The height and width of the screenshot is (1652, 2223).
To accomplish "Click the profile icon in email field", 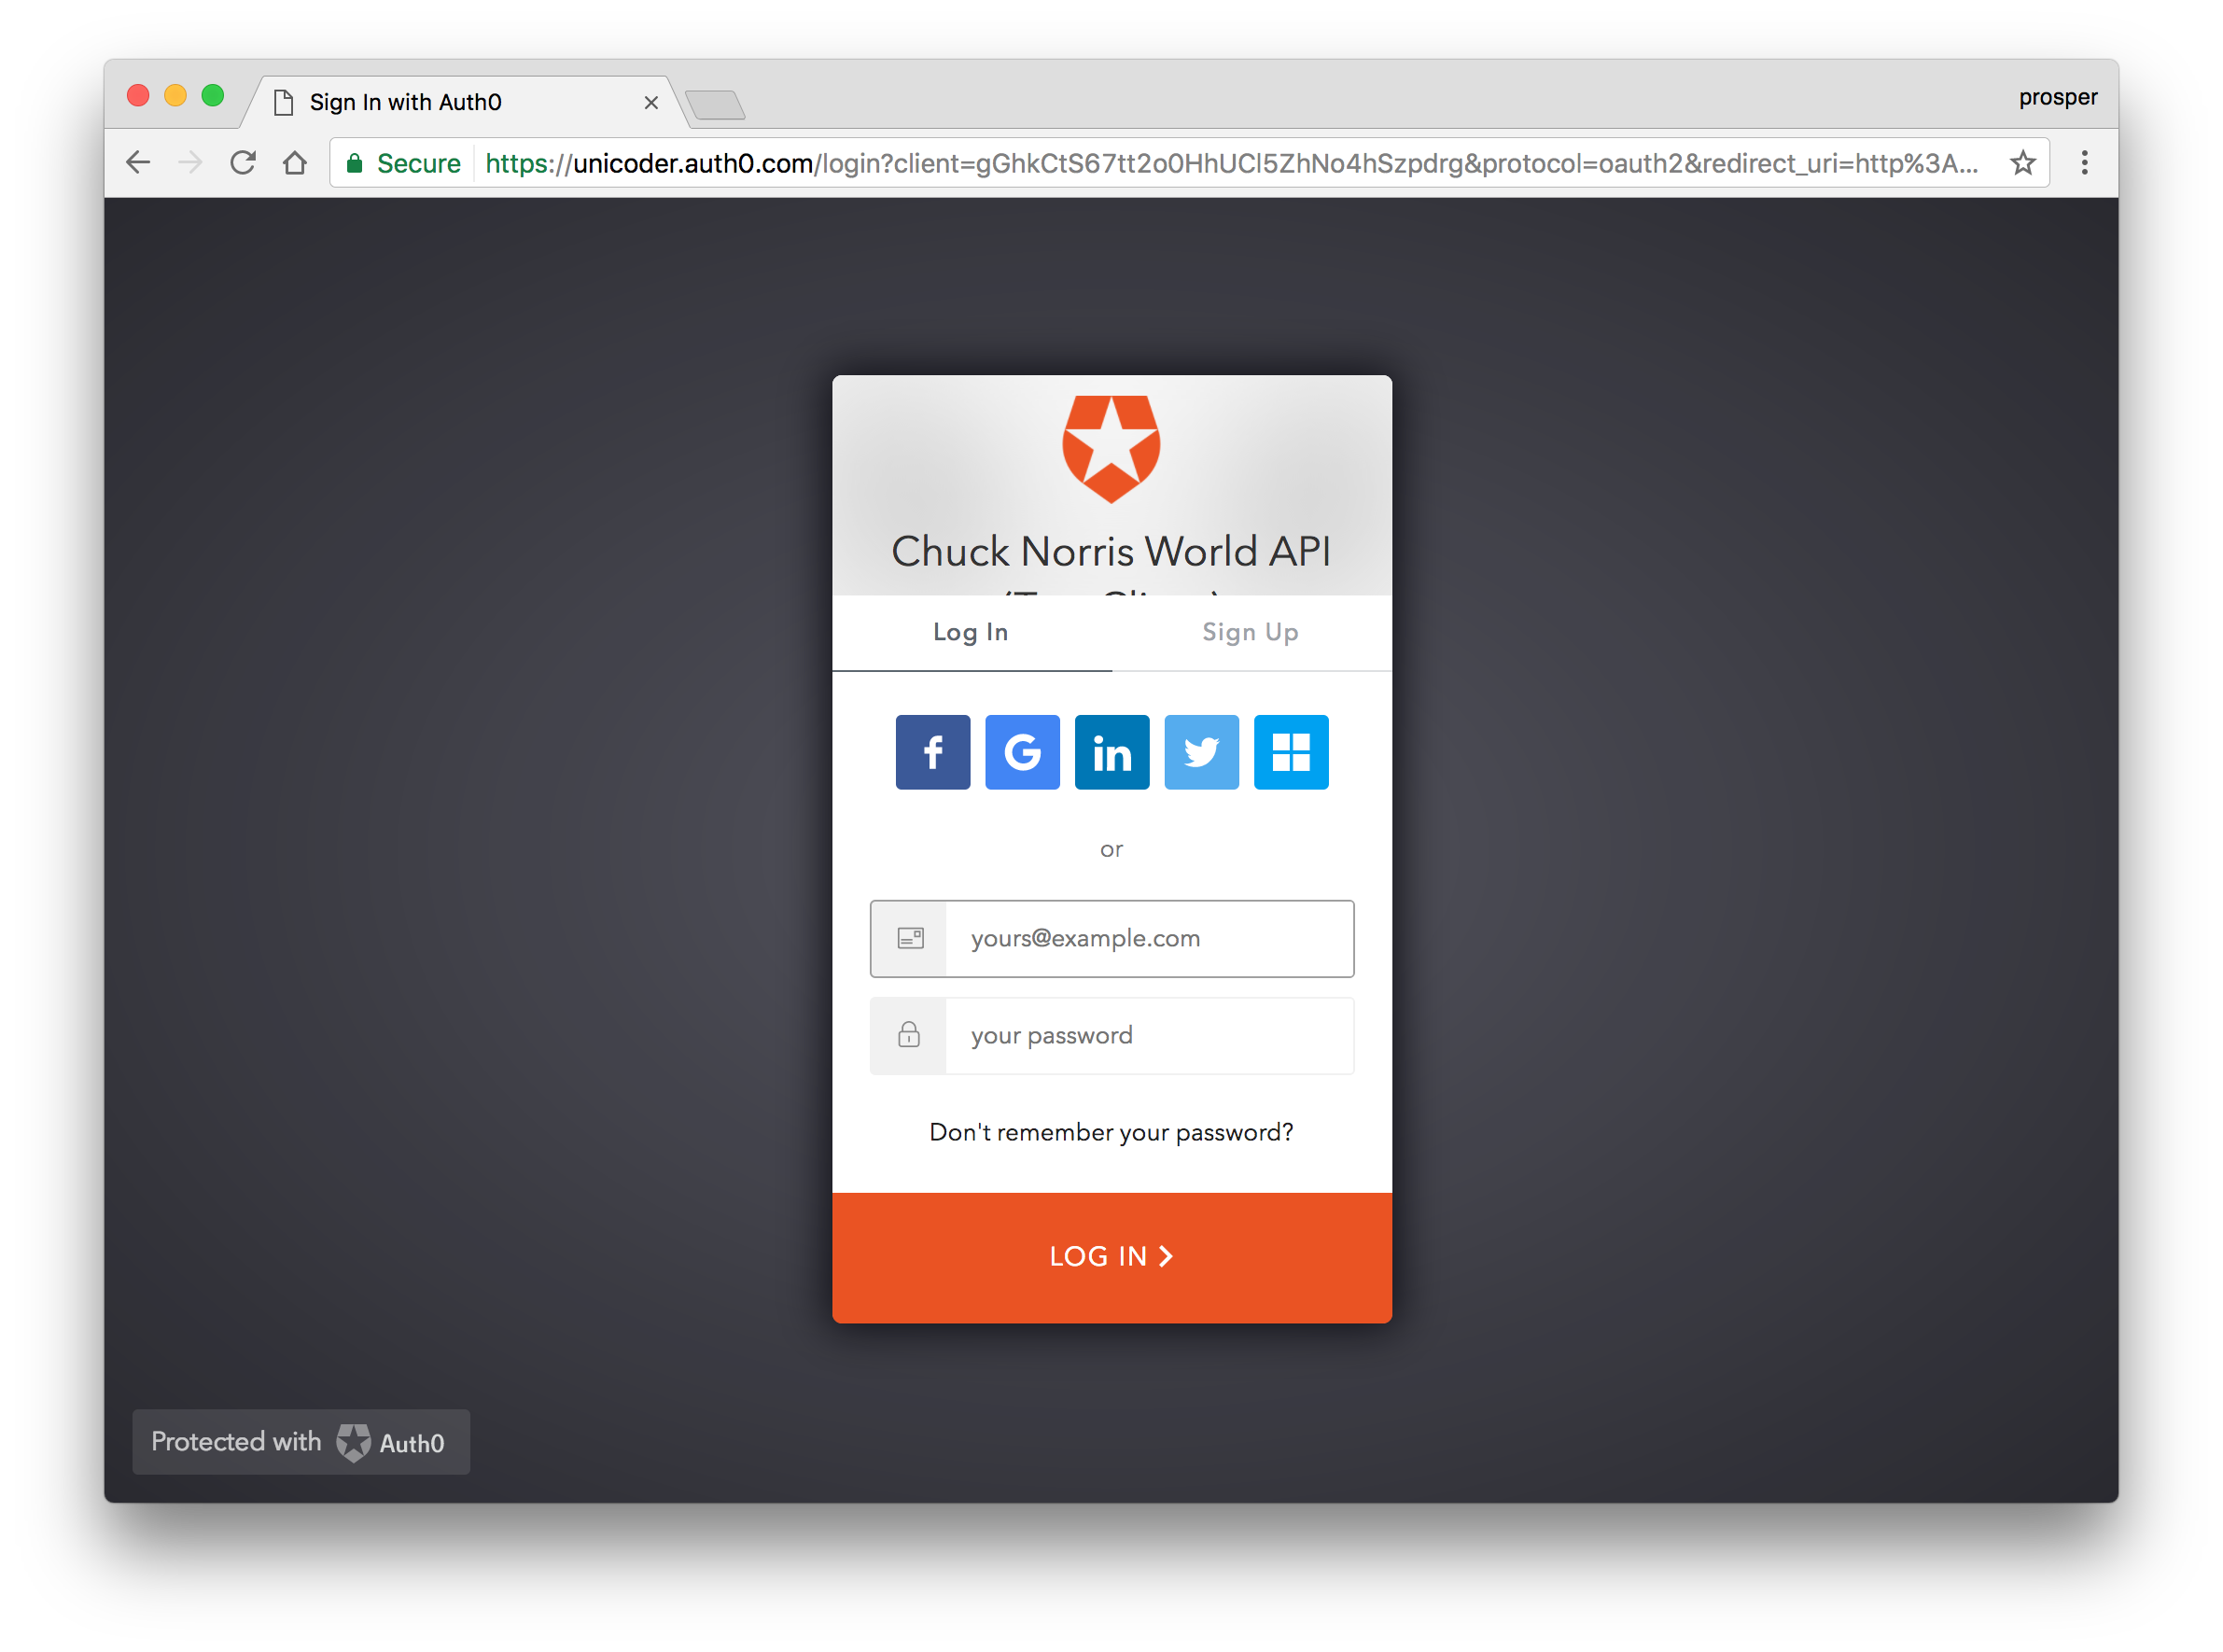I will click(x=909, y=937).
